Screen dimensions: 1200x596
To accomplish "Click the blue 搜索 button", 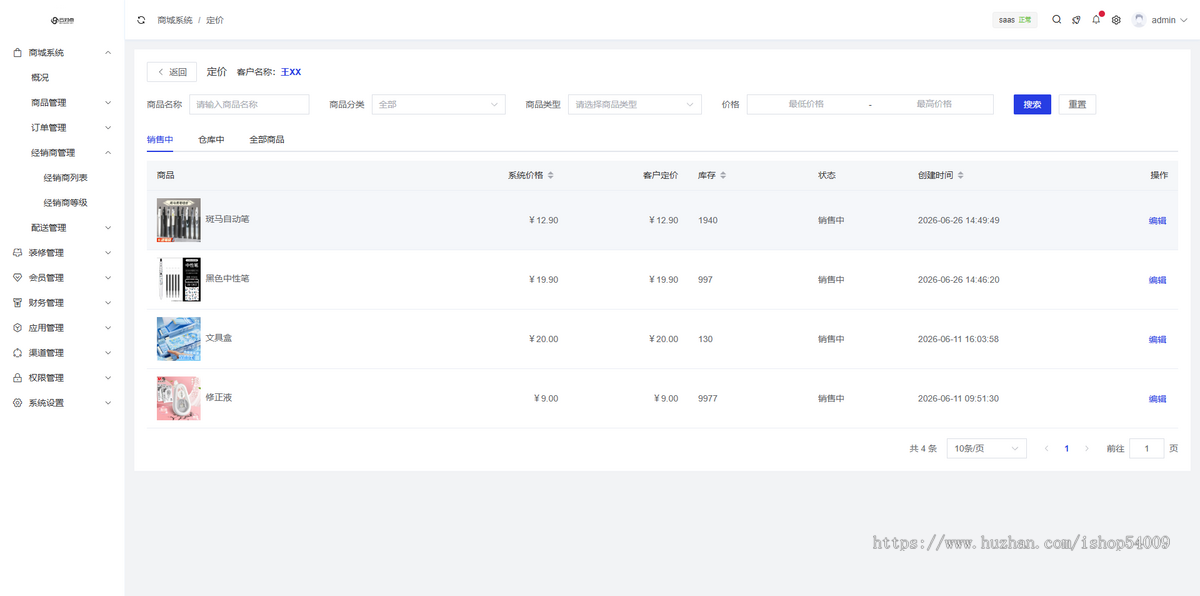I will pyautogui.click(x=1032, y=104).
